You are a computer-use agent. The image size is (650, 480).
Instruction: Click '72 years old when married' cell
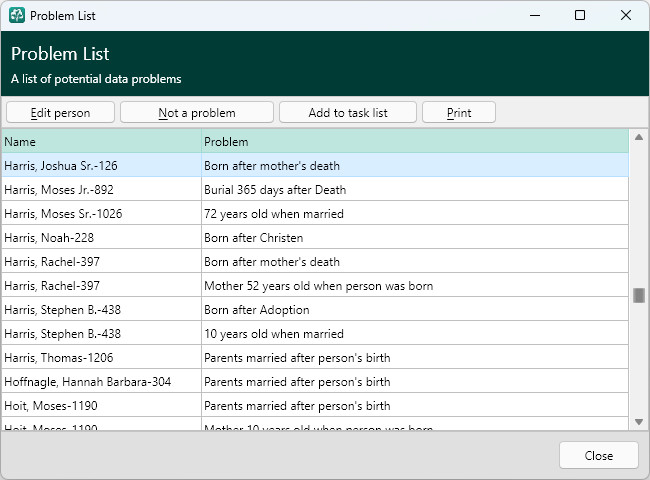pyautogui.click(x=415, y=214)
